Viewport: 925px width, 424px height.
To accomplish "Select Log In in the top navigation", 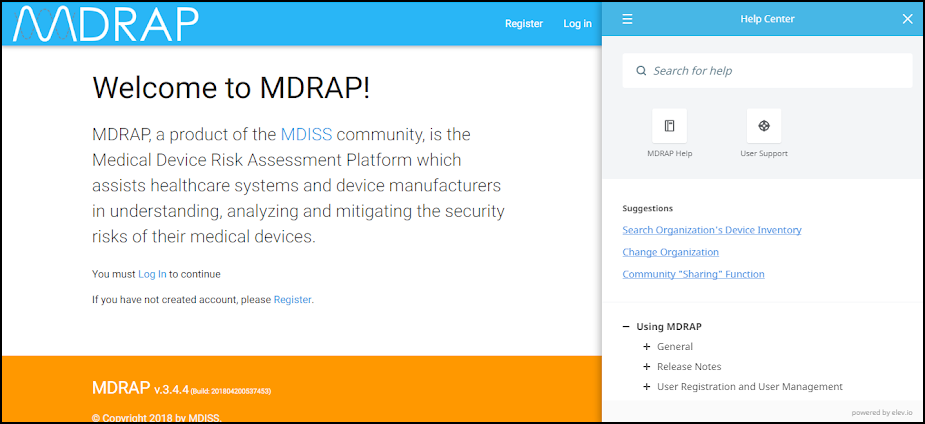I will coord(577,24).
